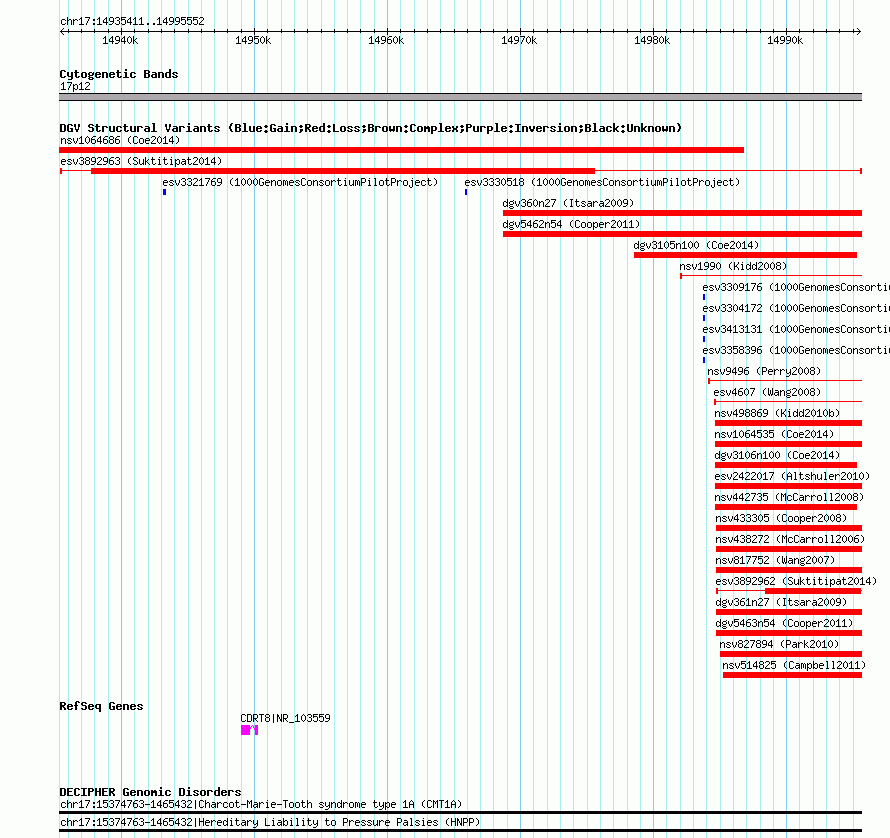Screen dimensions: 890x838
Task: Click the red bar under dgv360n27
Action: [682, 213]
